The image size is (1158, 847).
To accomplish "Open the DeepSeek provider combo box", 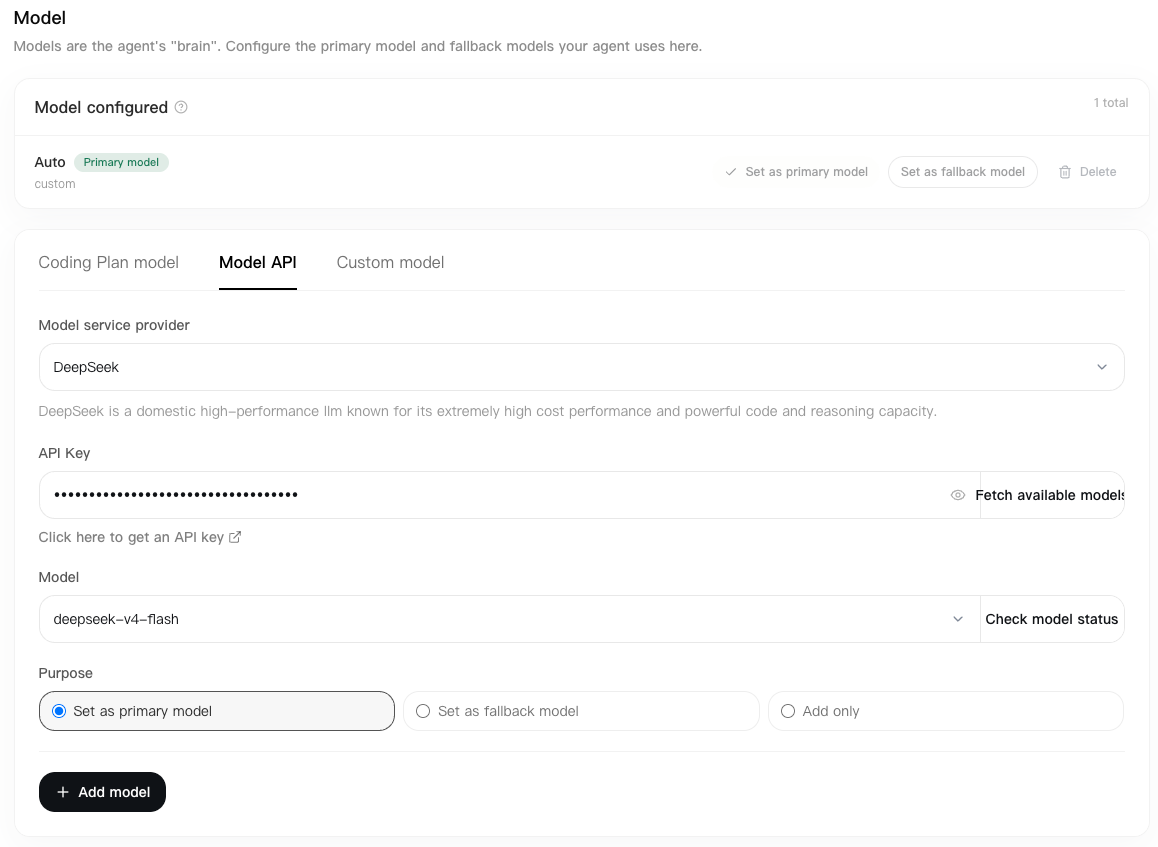I will tap(581, 367).
